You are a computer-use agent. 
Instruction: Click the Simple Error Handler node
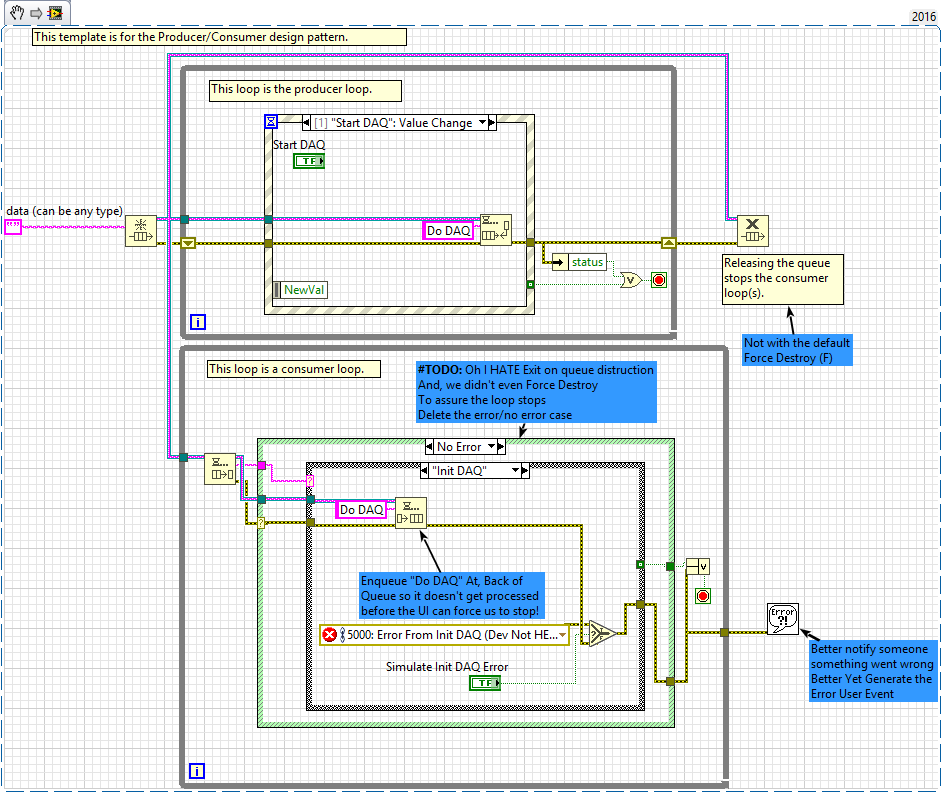783,619
